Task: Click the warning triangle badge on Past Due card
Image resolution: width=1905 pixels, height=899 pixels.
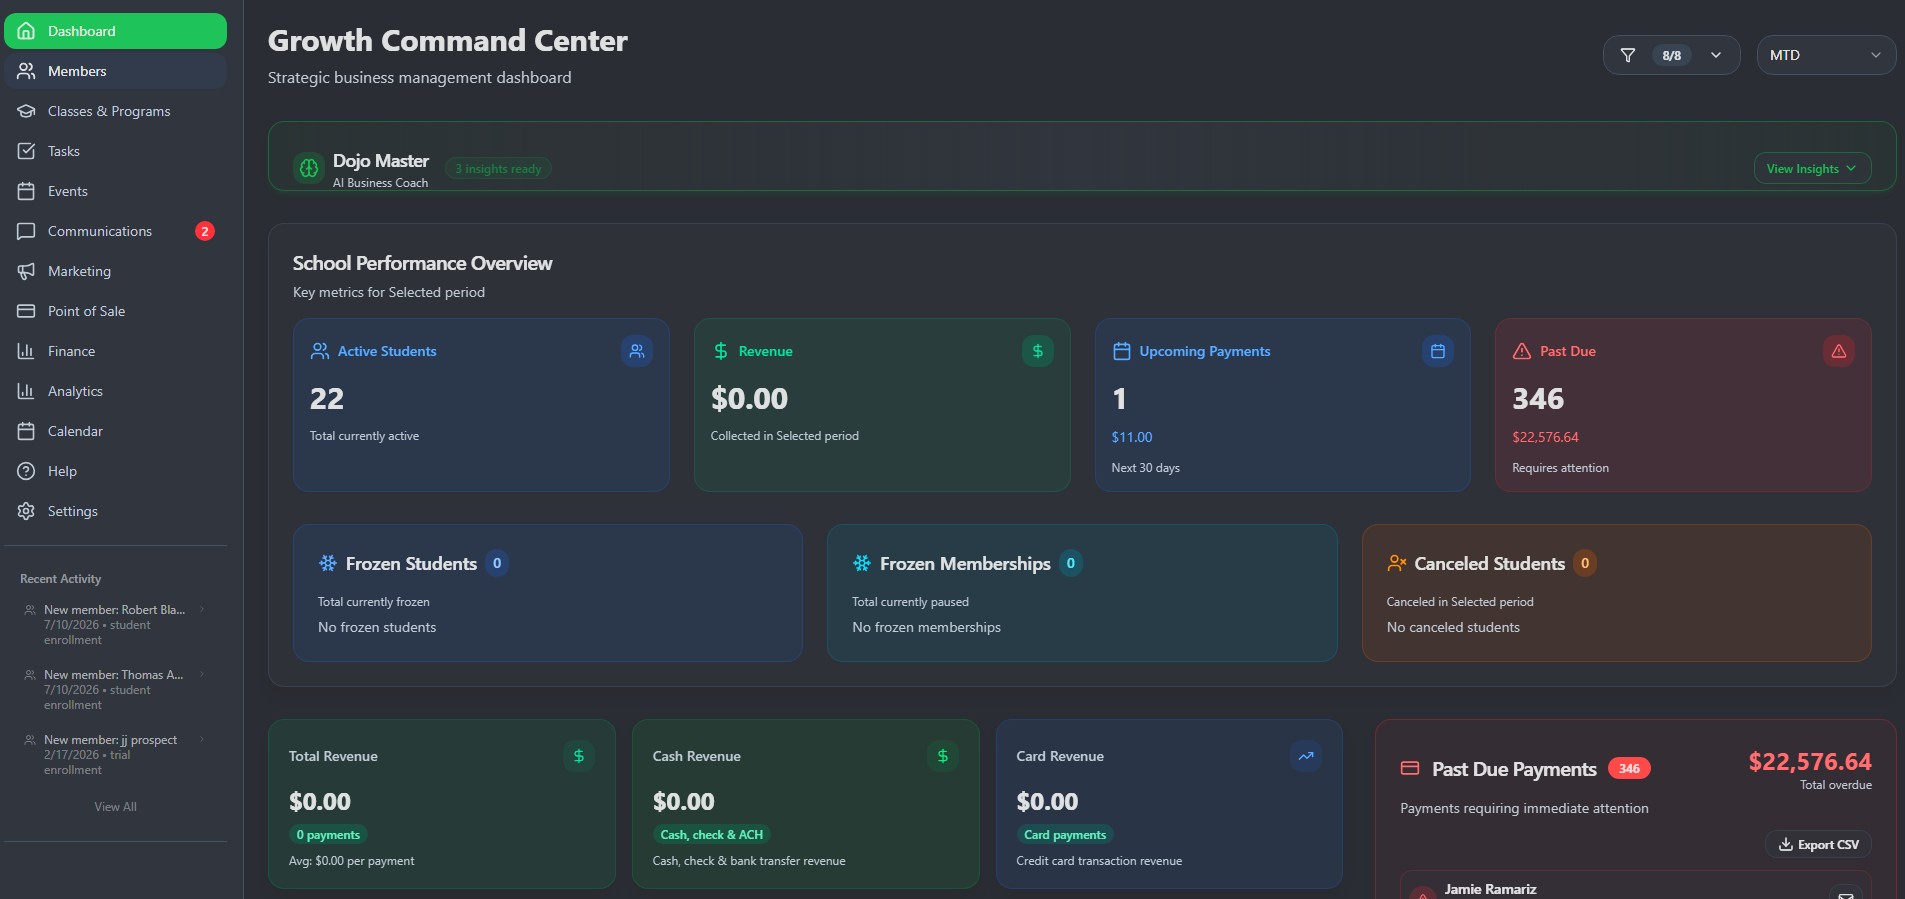Action: 1839,351
